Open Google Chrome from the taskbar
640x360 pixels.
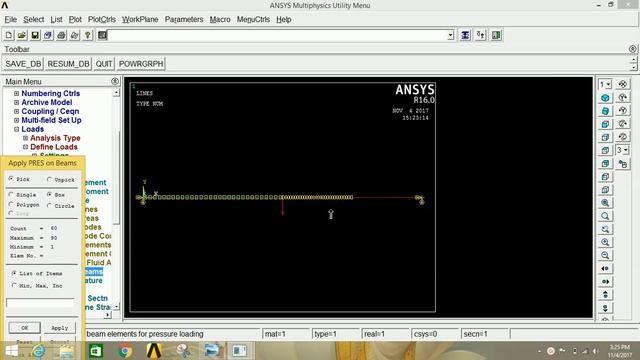coord(125,351)
